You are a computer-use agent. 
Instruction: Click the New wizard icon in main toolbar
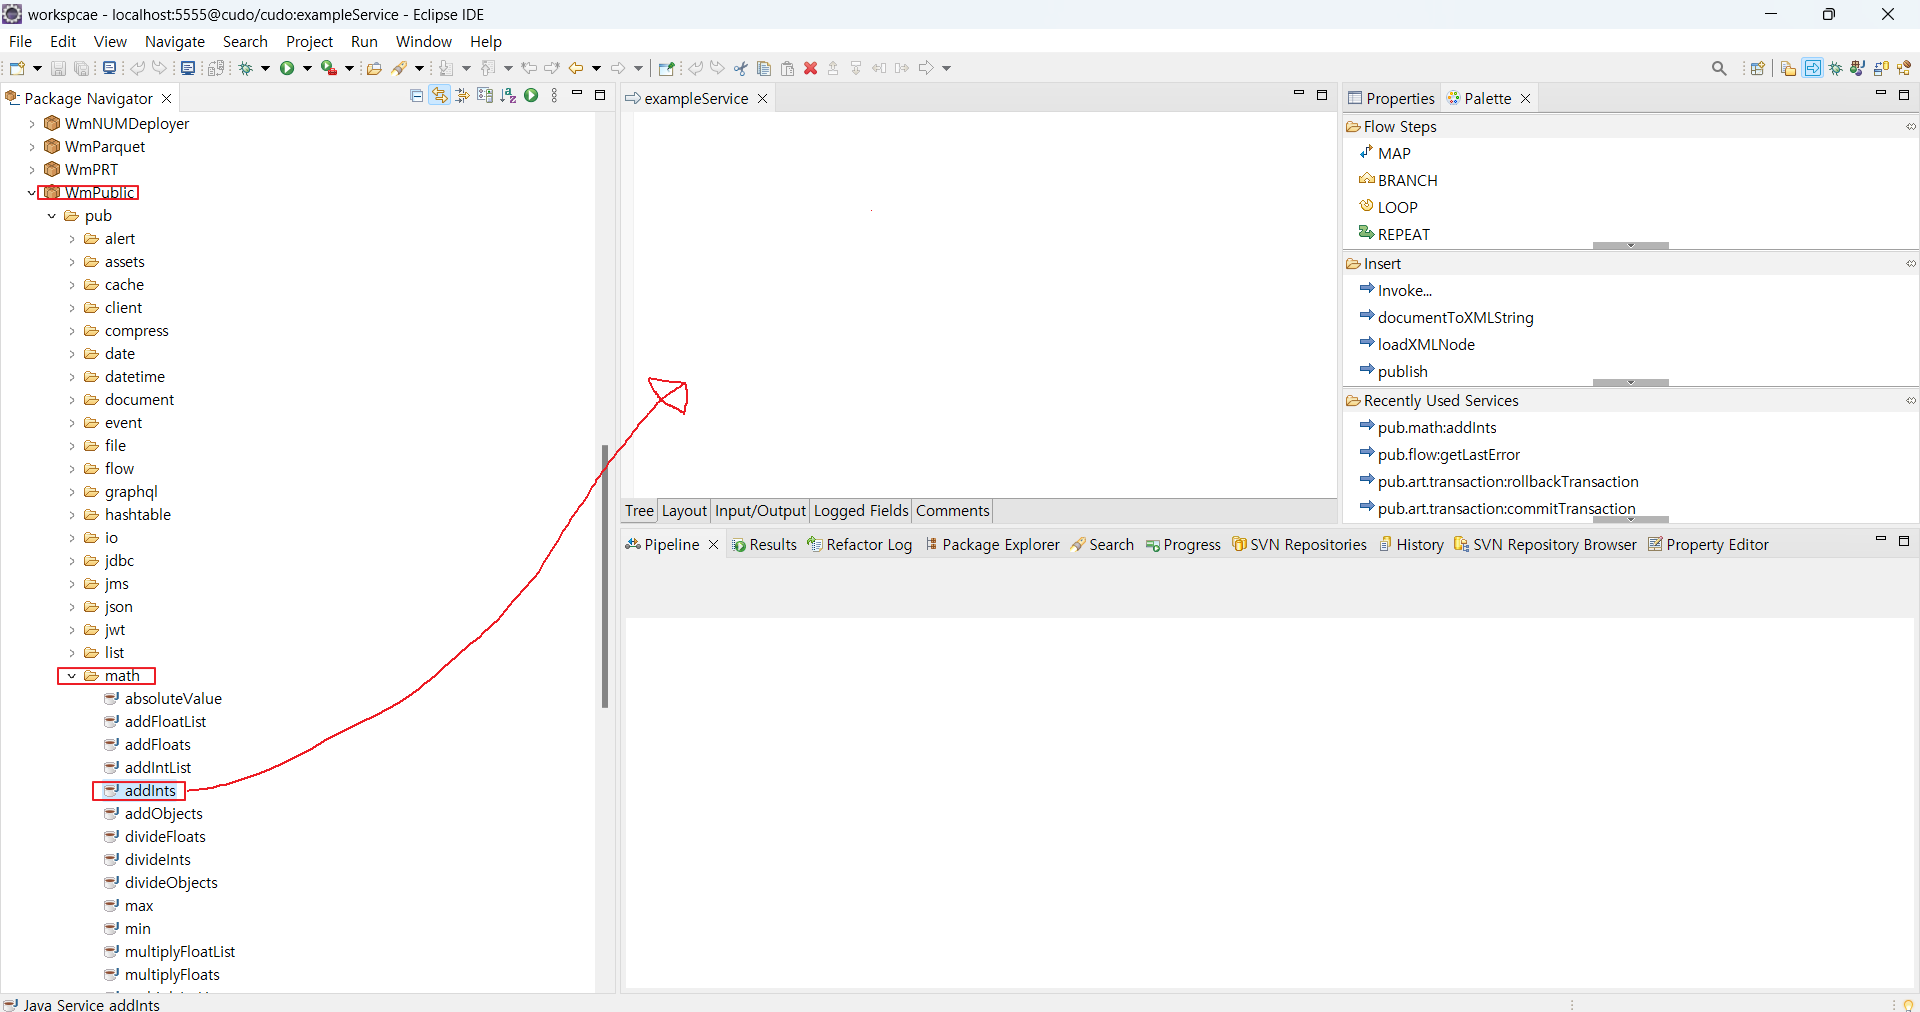(17, 68)
